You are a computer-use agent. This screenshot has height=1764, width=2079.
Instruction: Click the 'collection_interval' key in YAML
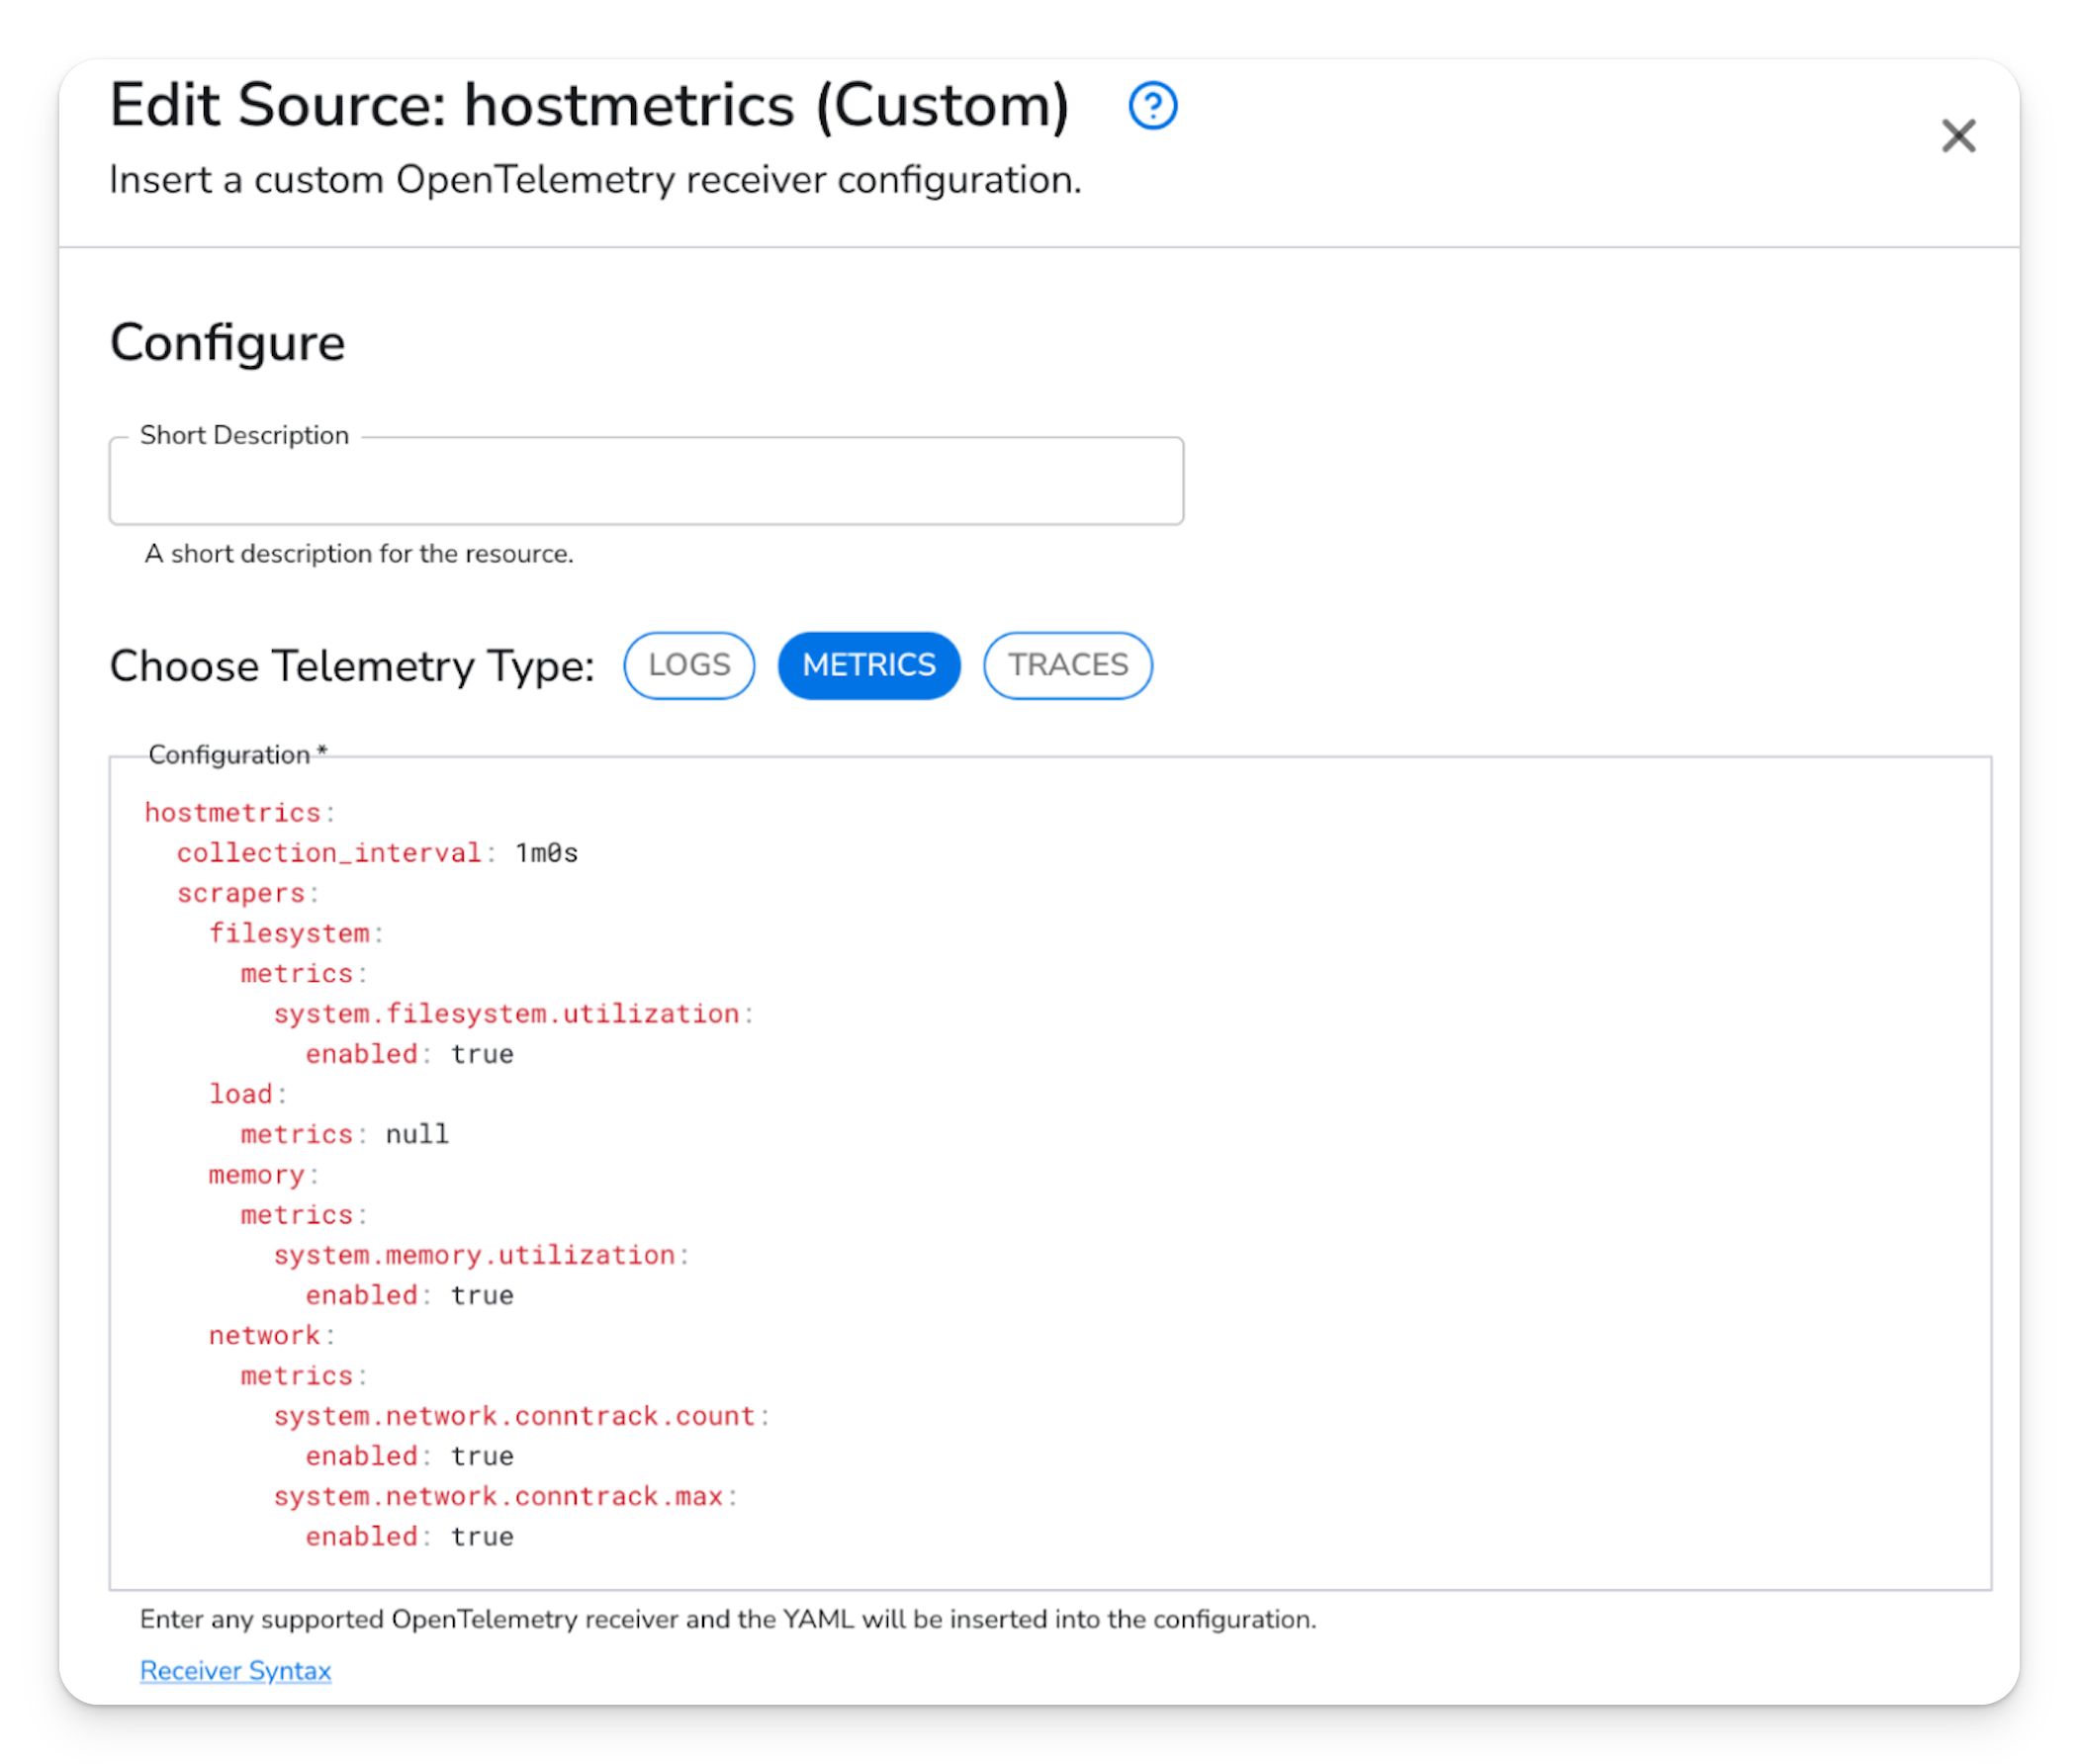coord(329,852)
